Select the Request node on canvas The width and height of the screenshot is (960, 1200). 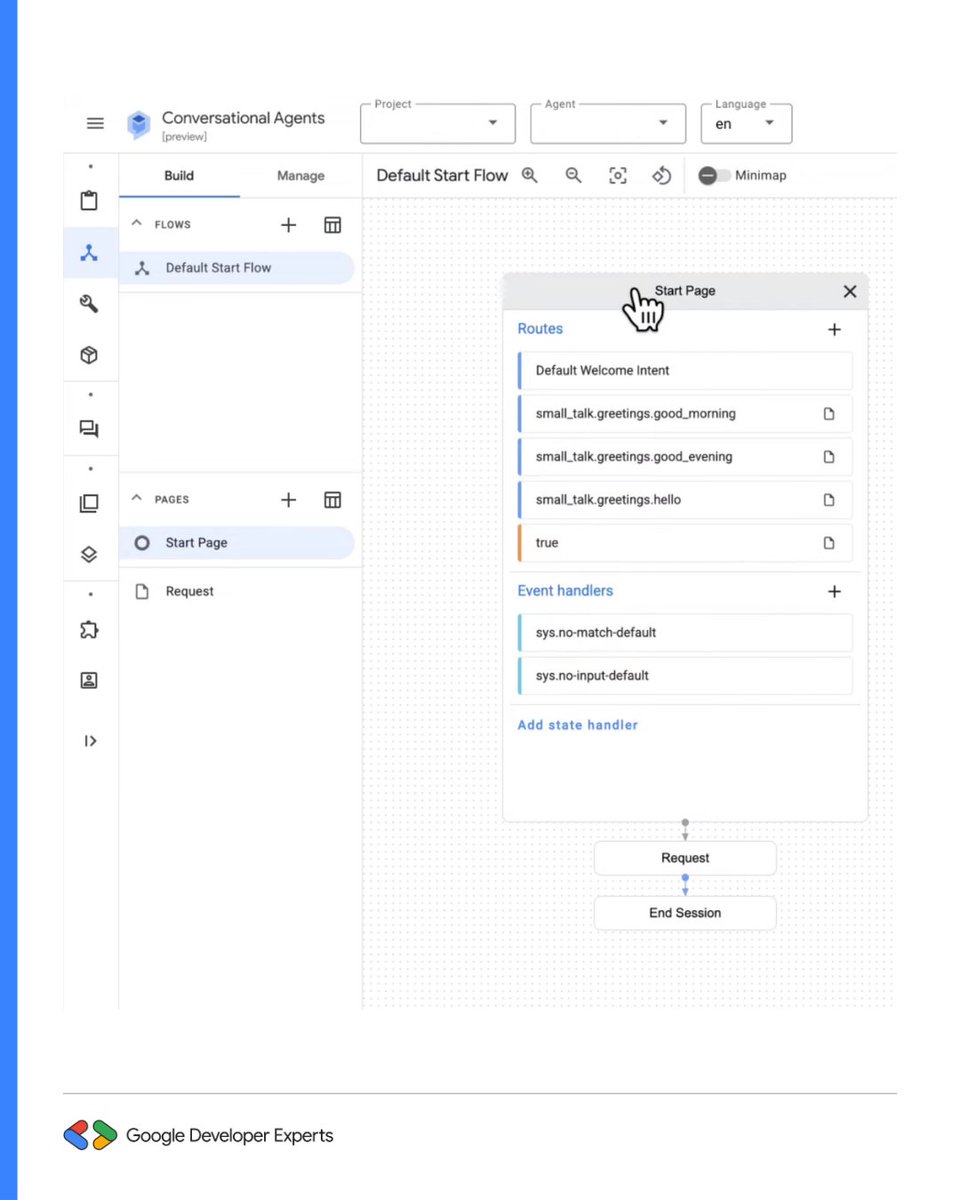[685, 858]
